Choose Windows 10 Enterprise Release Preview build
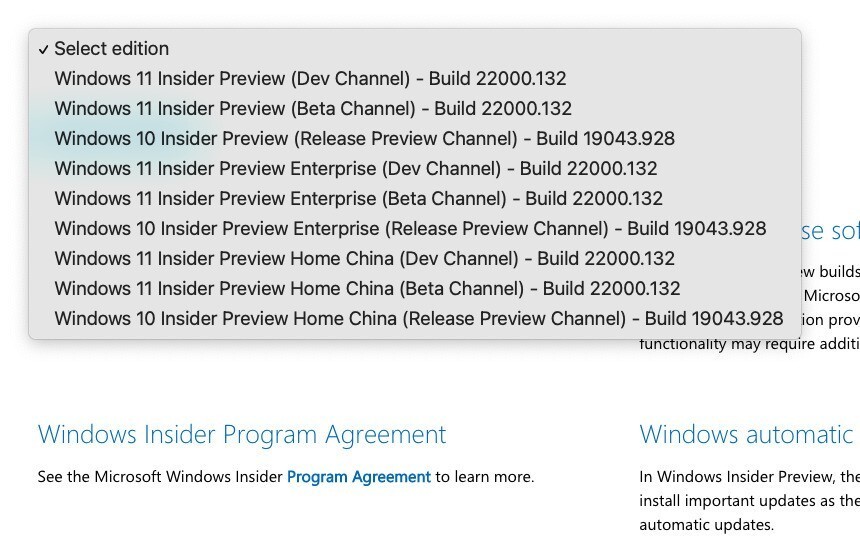Viewport: 860px width, 560px height. pyautogui.click(x=410, y=229)
